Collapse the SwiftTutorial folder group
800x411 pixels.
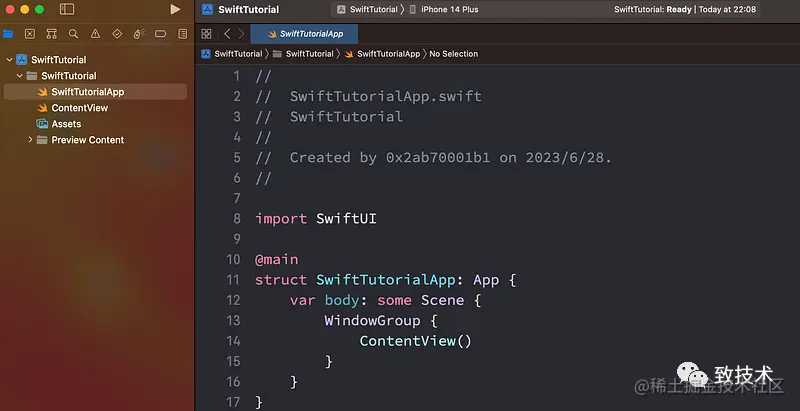[19, 76]
